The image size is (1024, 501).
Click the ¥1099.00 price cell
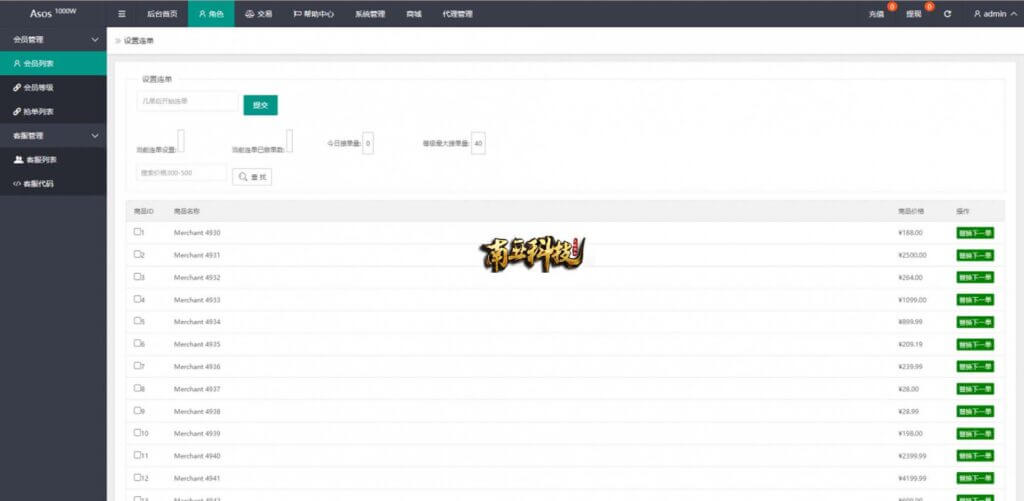coord(912,300)
